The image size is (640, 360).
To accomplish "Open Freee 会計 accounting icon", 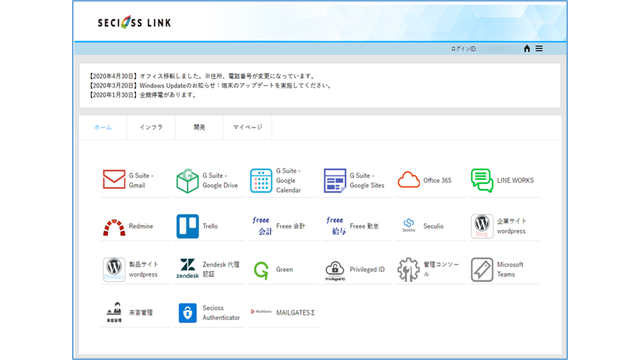I will [x=261, y=226].
